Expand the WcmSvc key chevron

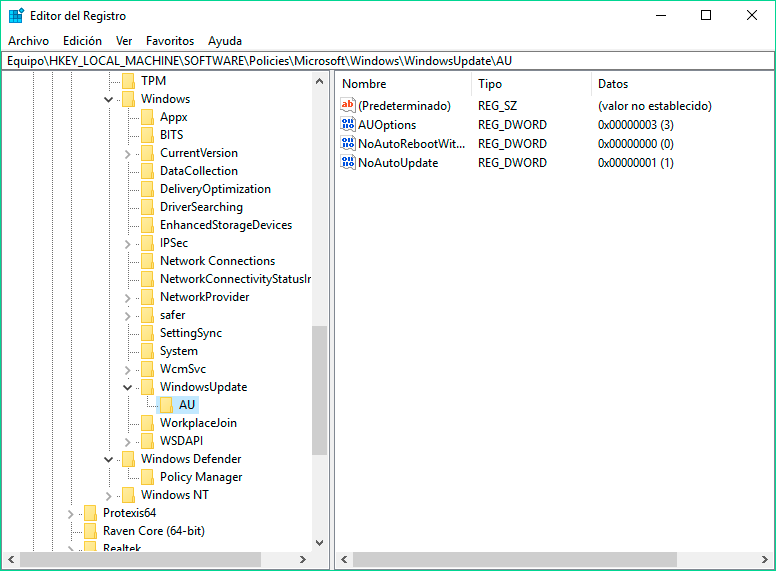point(127,370)
